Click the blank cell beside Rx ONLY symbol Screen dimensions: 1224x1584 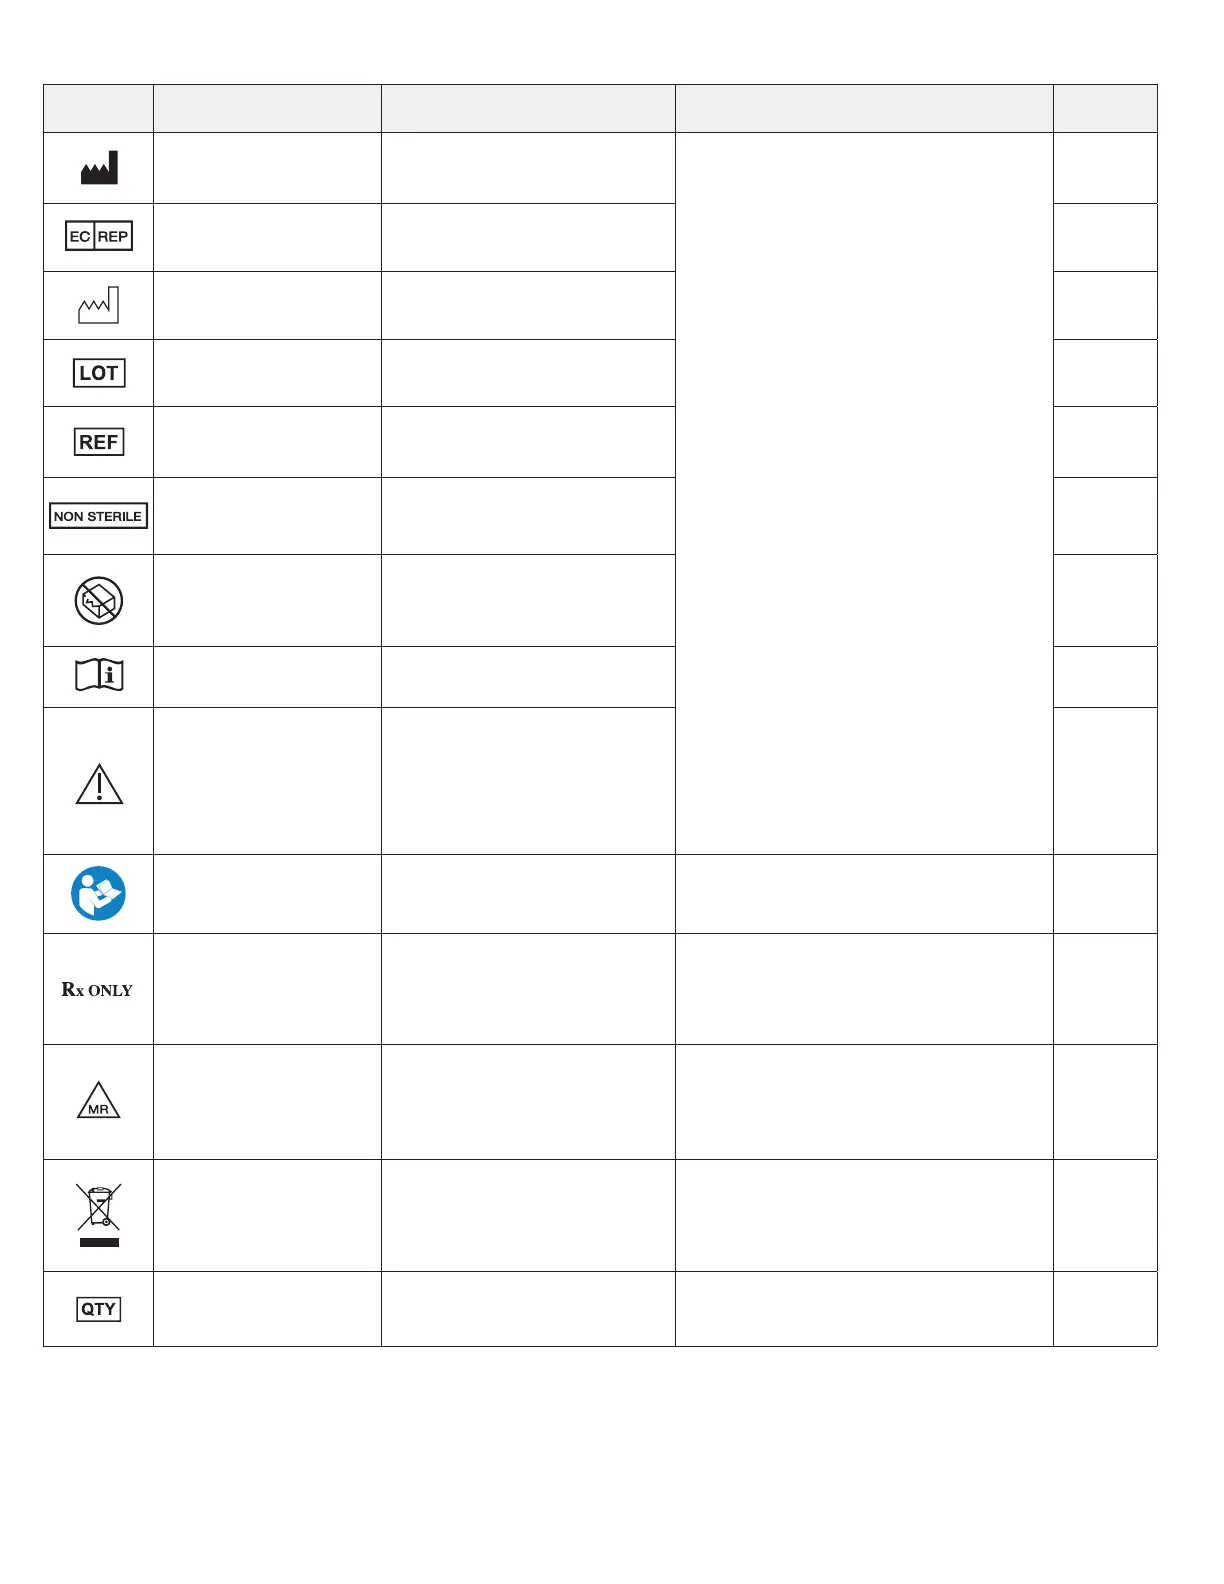point(267,989)
